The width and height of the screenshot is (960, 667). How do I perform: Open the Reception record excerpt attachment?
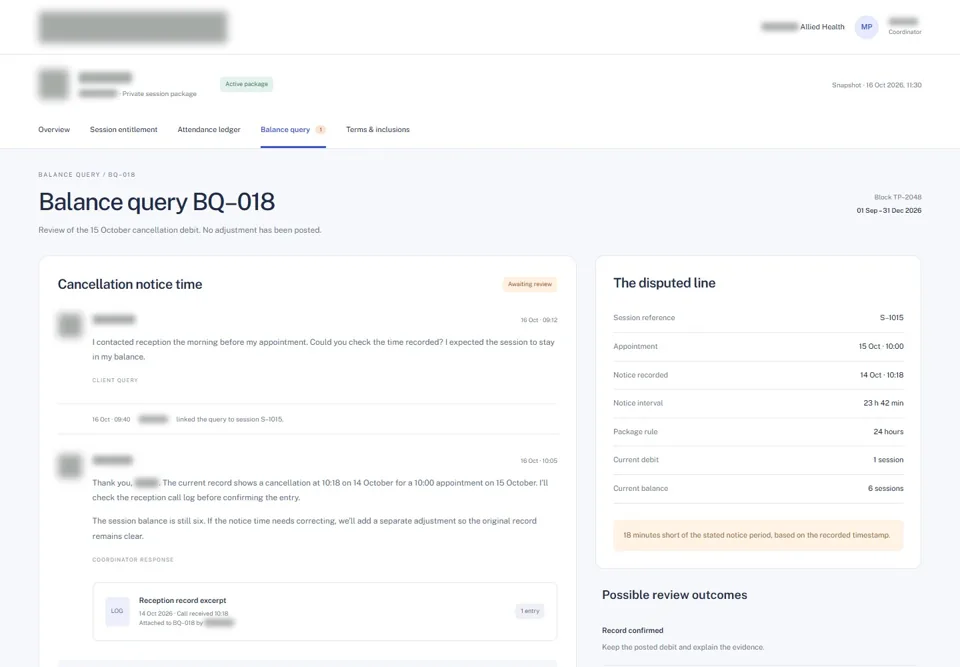[x=325, y=611]
